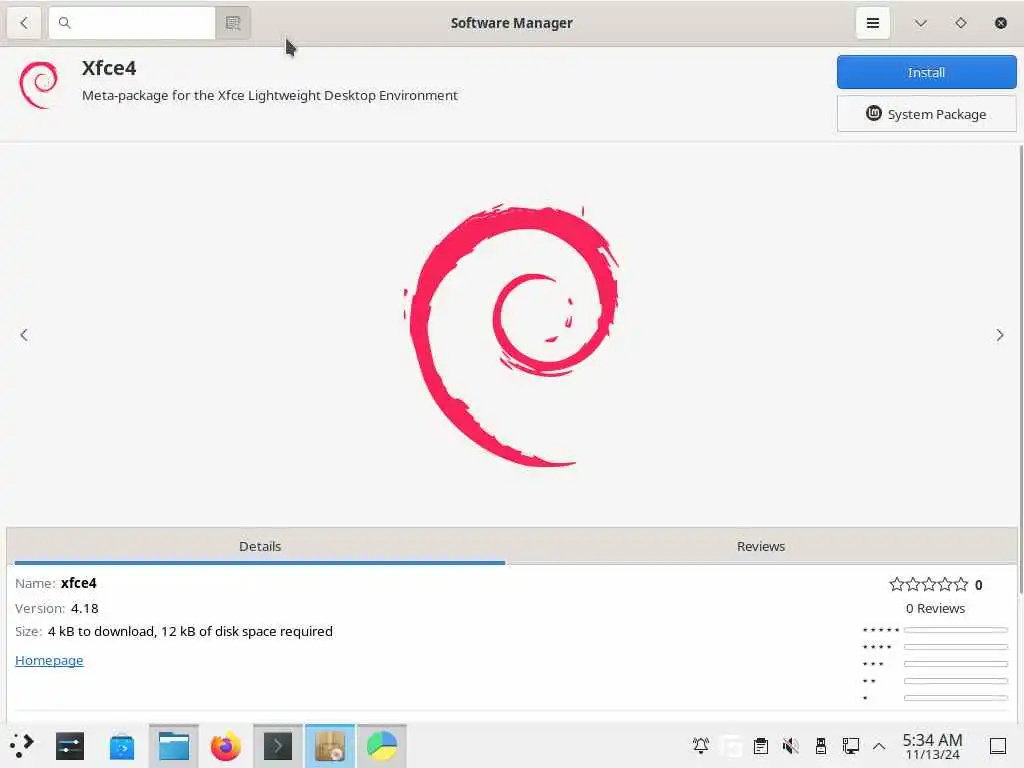The width and height of the screenshot is (1024, 768).
Task: Open the clock showing 5:34 AM
Action: click(x=932, y=746)
